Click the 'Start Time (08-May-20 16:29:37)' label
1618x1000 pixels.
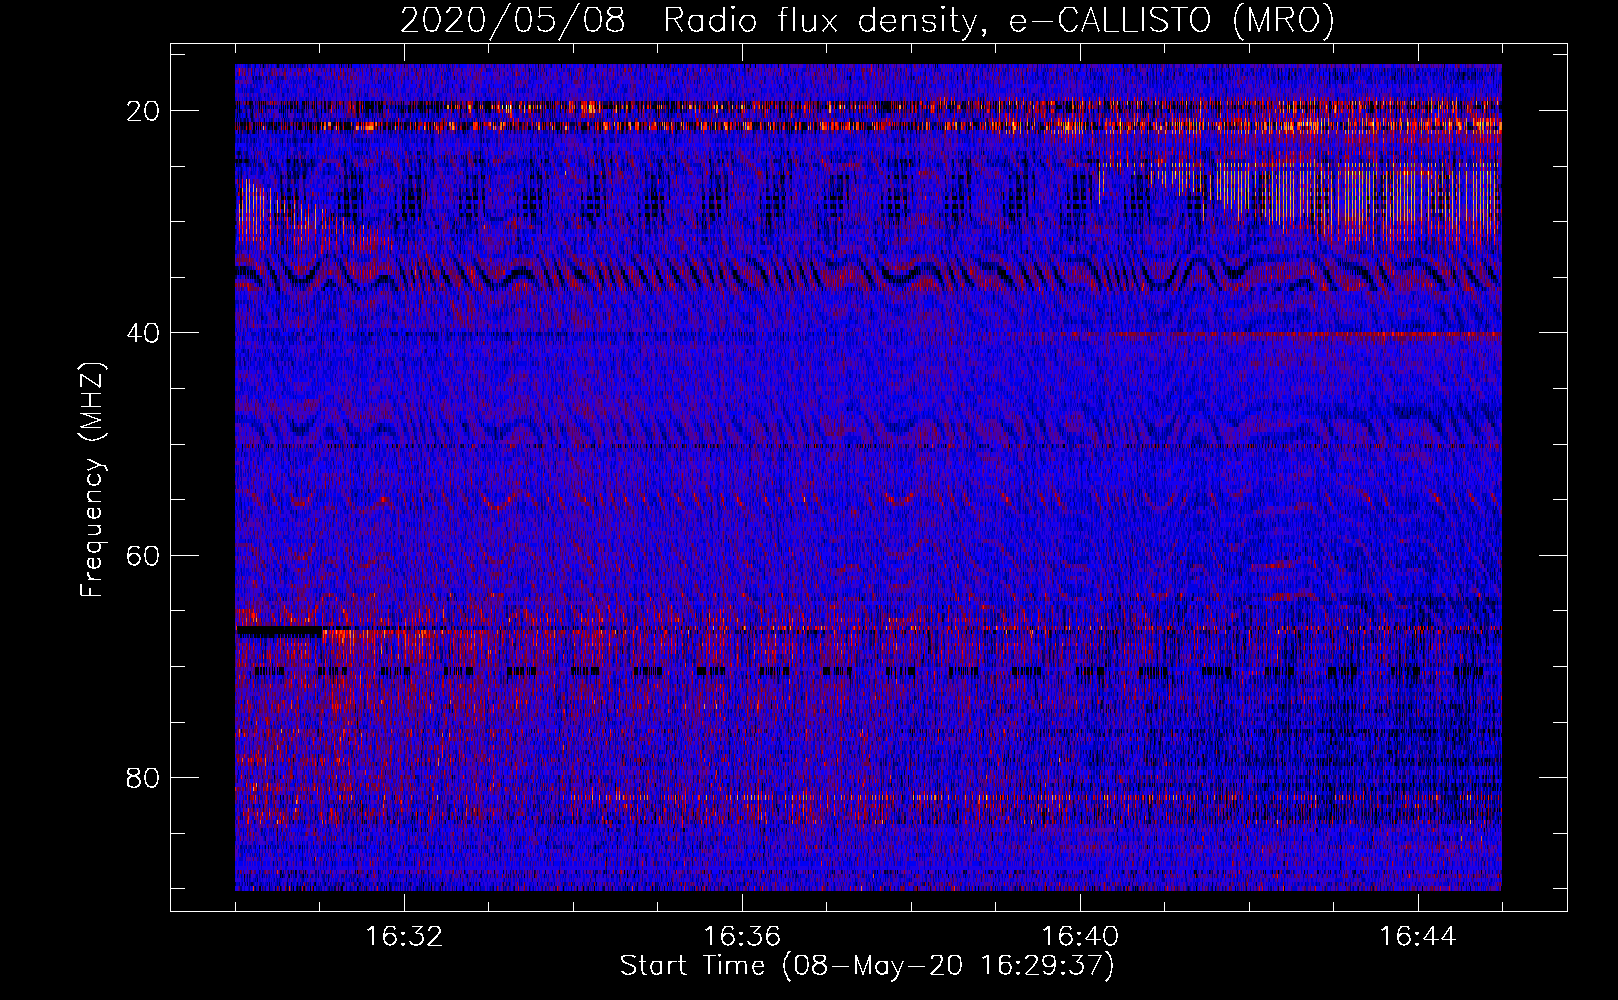(867, 966)
